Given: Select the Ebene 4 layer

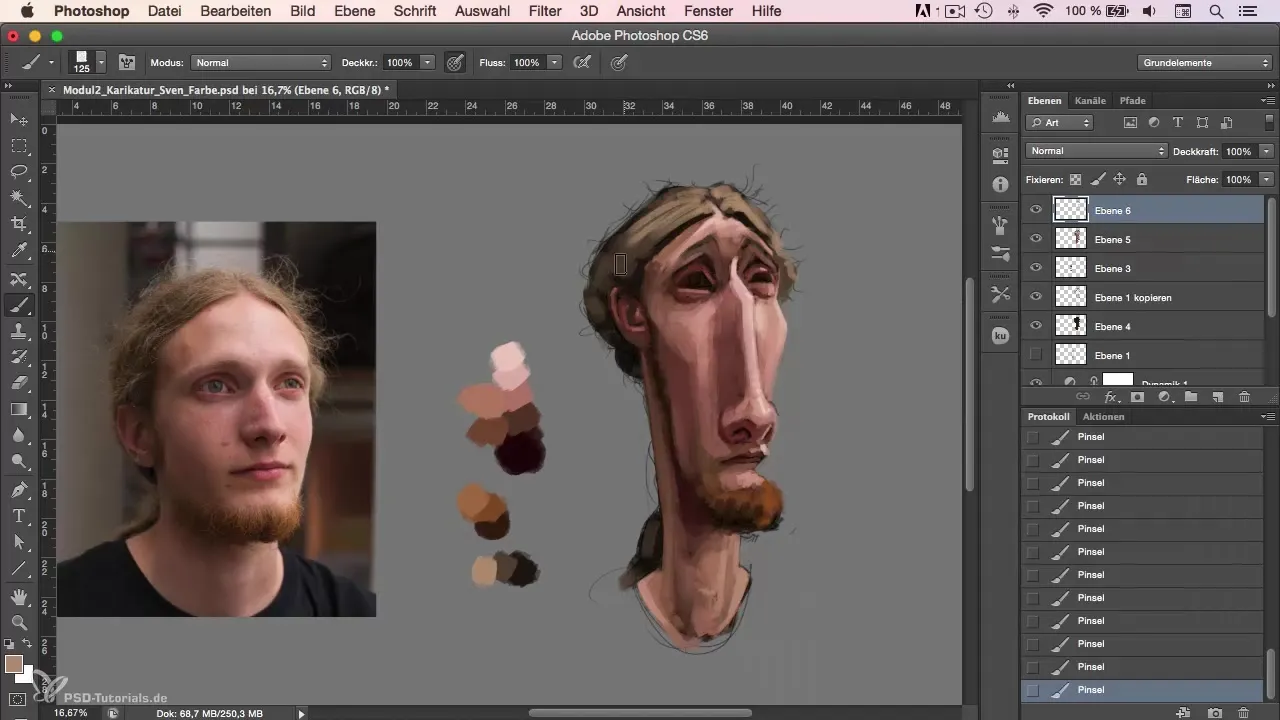Looking at the screenshot, I should point(1143,326).
